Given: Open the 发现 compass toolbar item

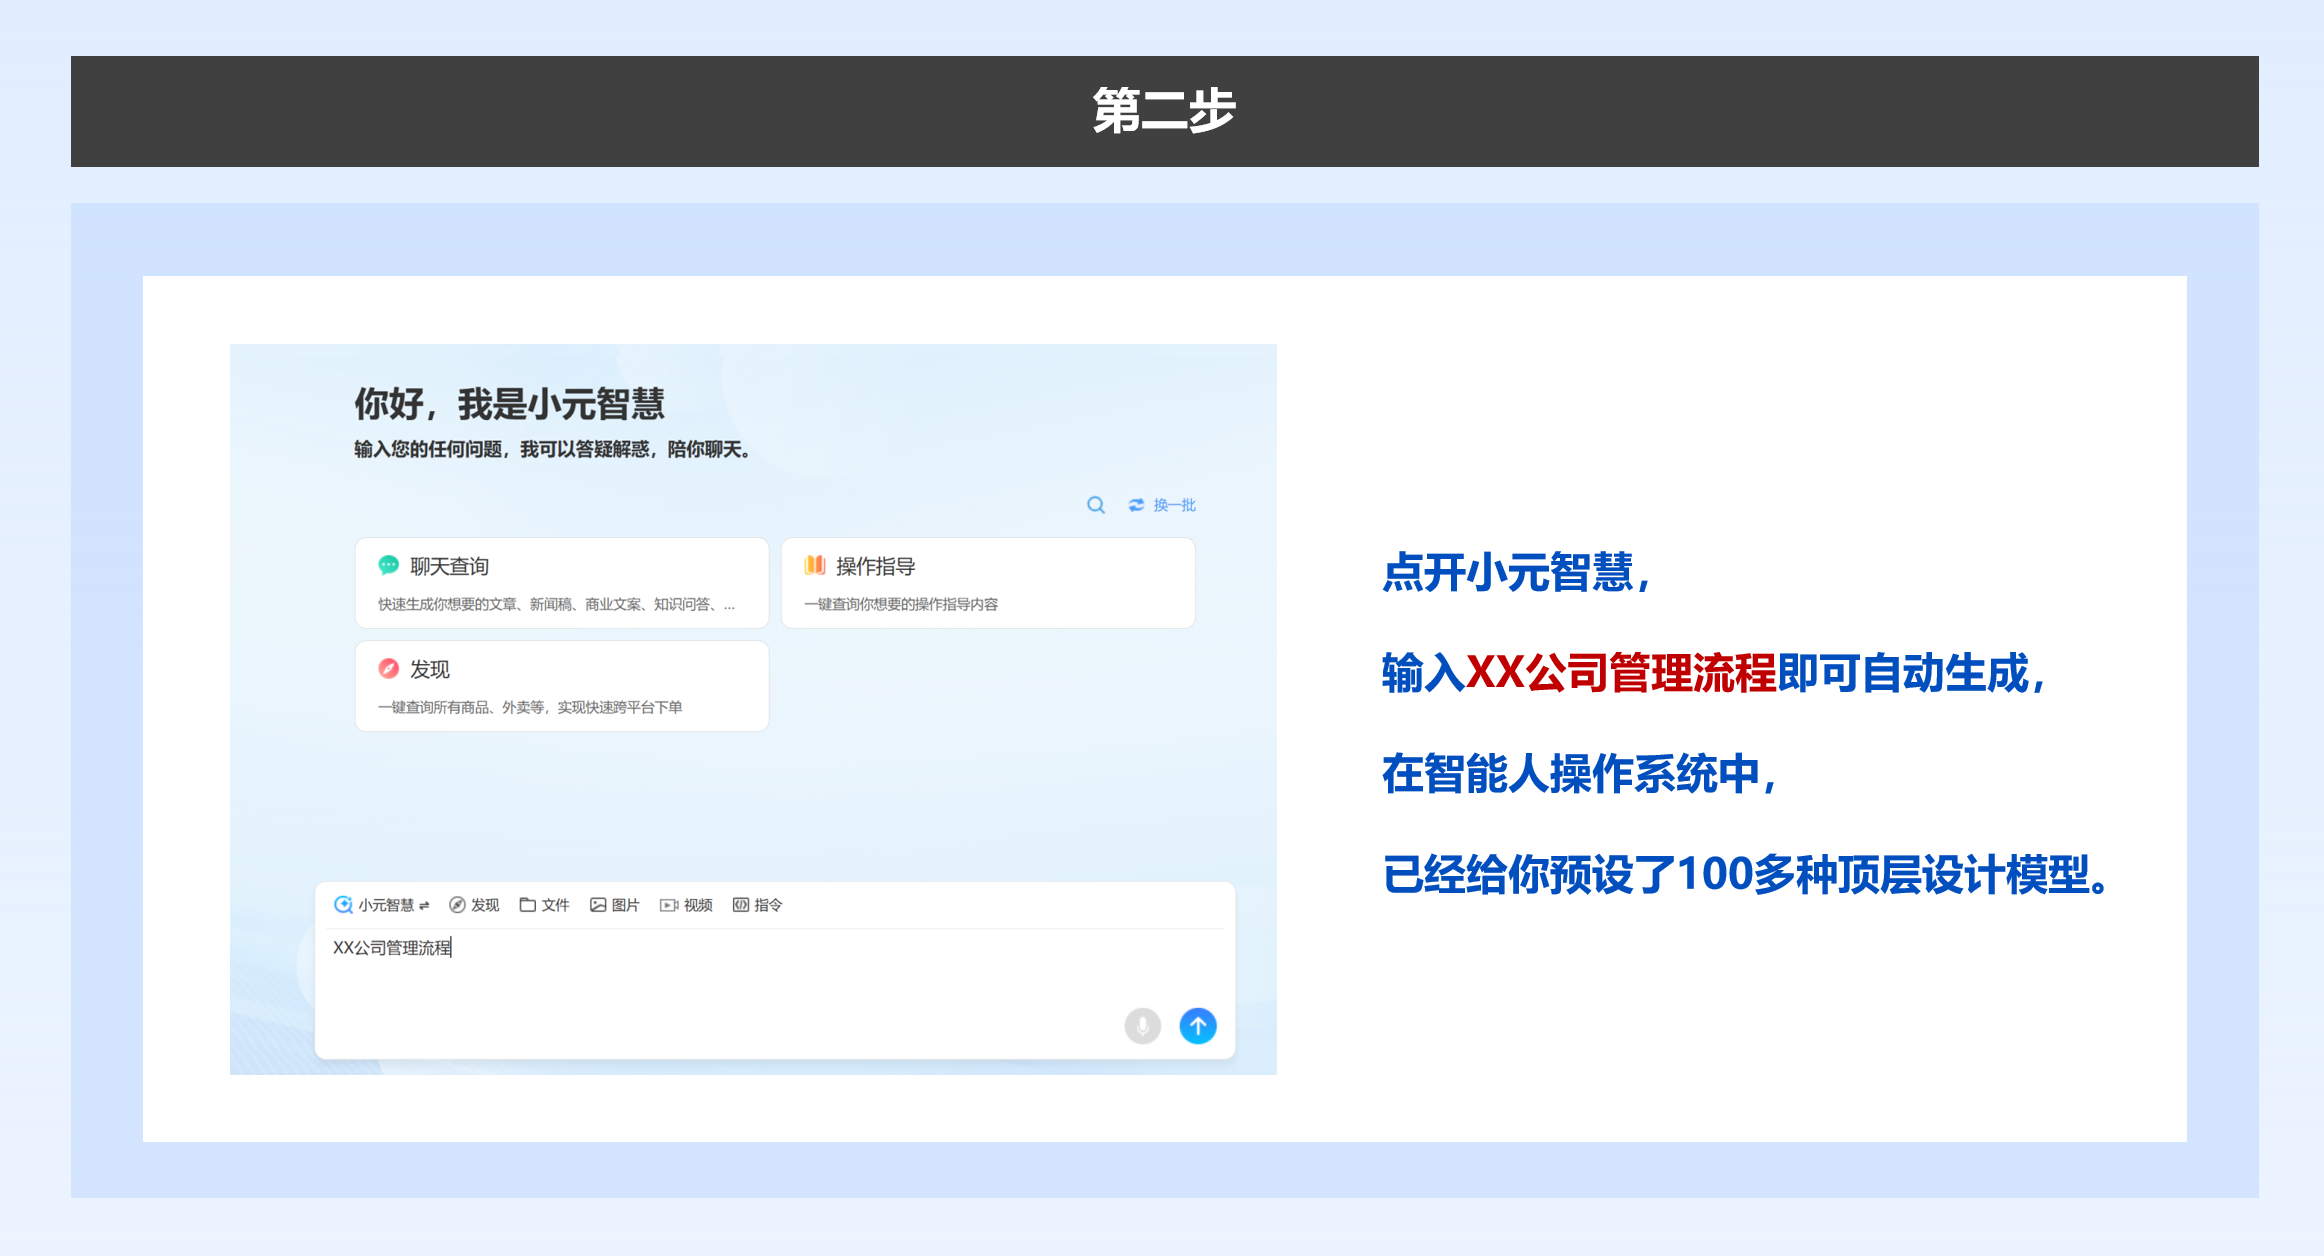Looking at the screenshot, I should 474,905.
